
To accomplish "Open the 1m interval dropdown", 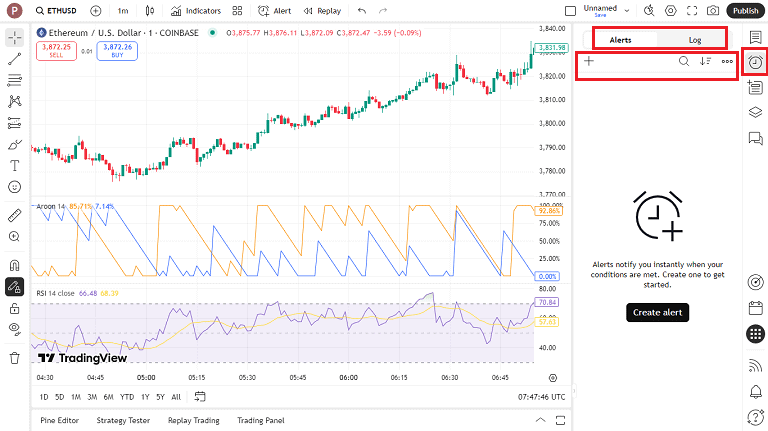I will 123,11.
